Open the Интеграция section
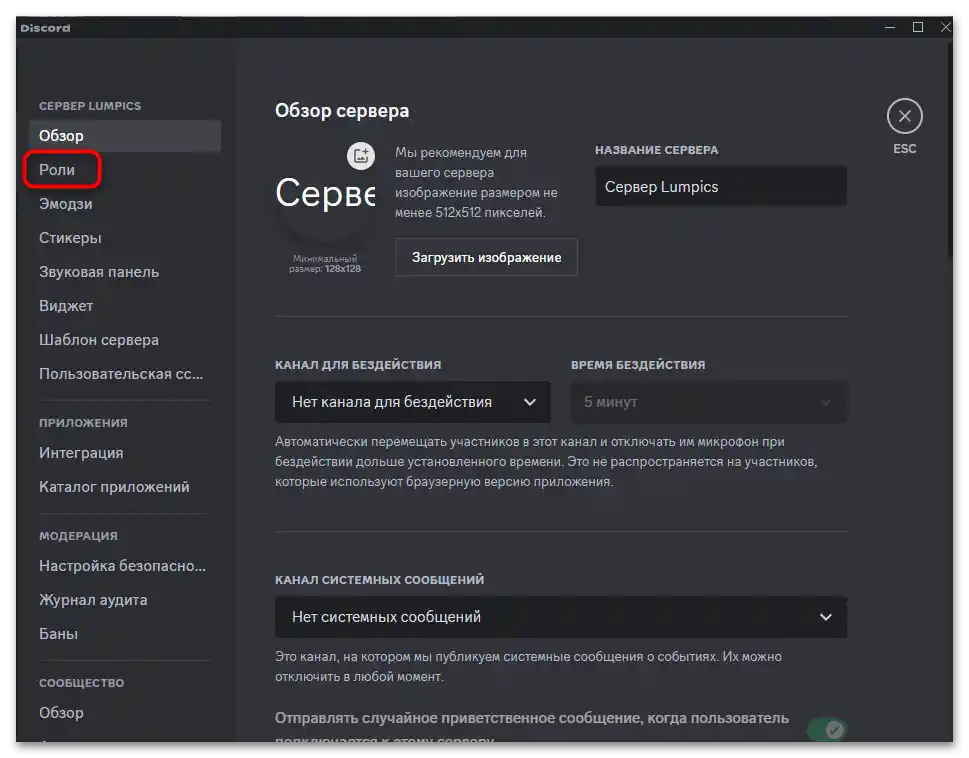 (x=80, y=452)
